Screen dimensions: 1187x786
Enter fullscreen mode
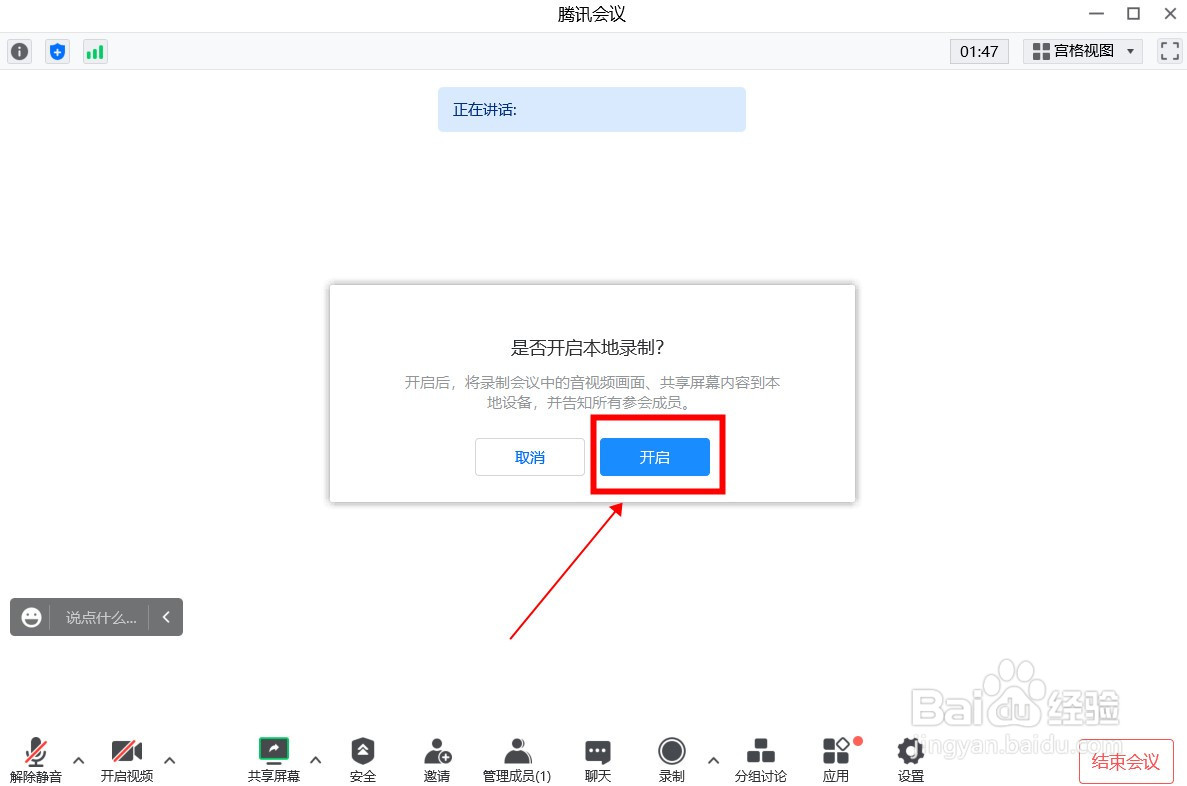tap(1168, 51)
